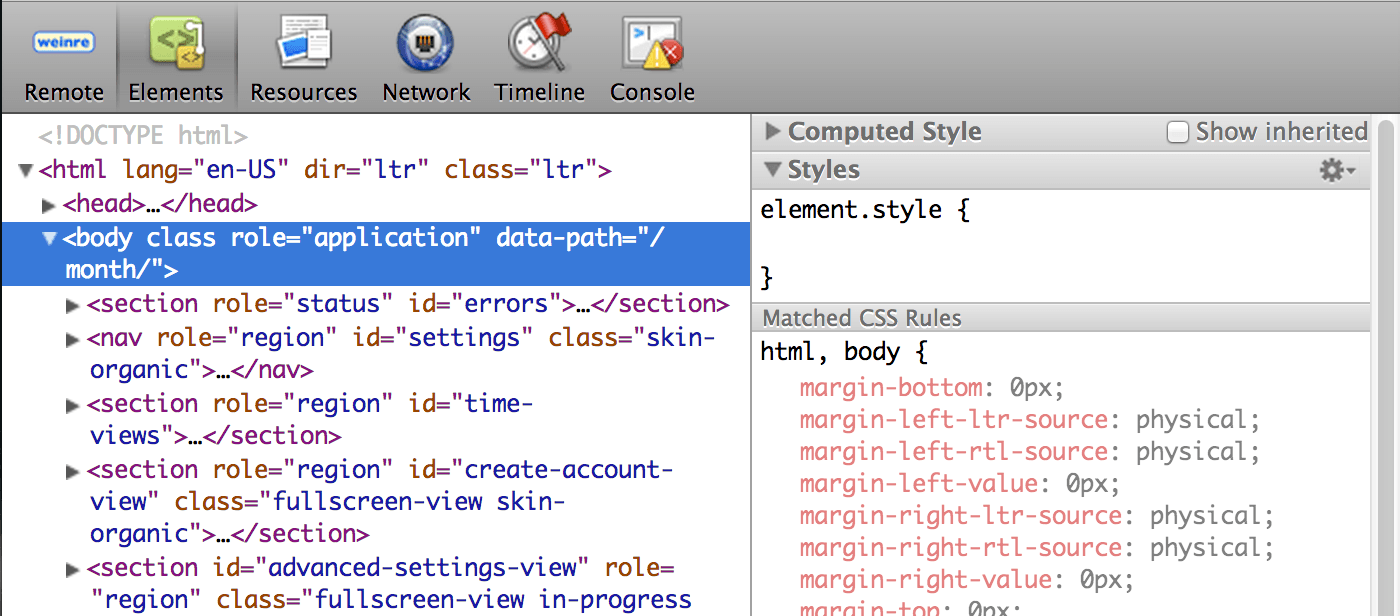Switch to the Network panel
The image size is (1400, 616).
pos(425,55)
